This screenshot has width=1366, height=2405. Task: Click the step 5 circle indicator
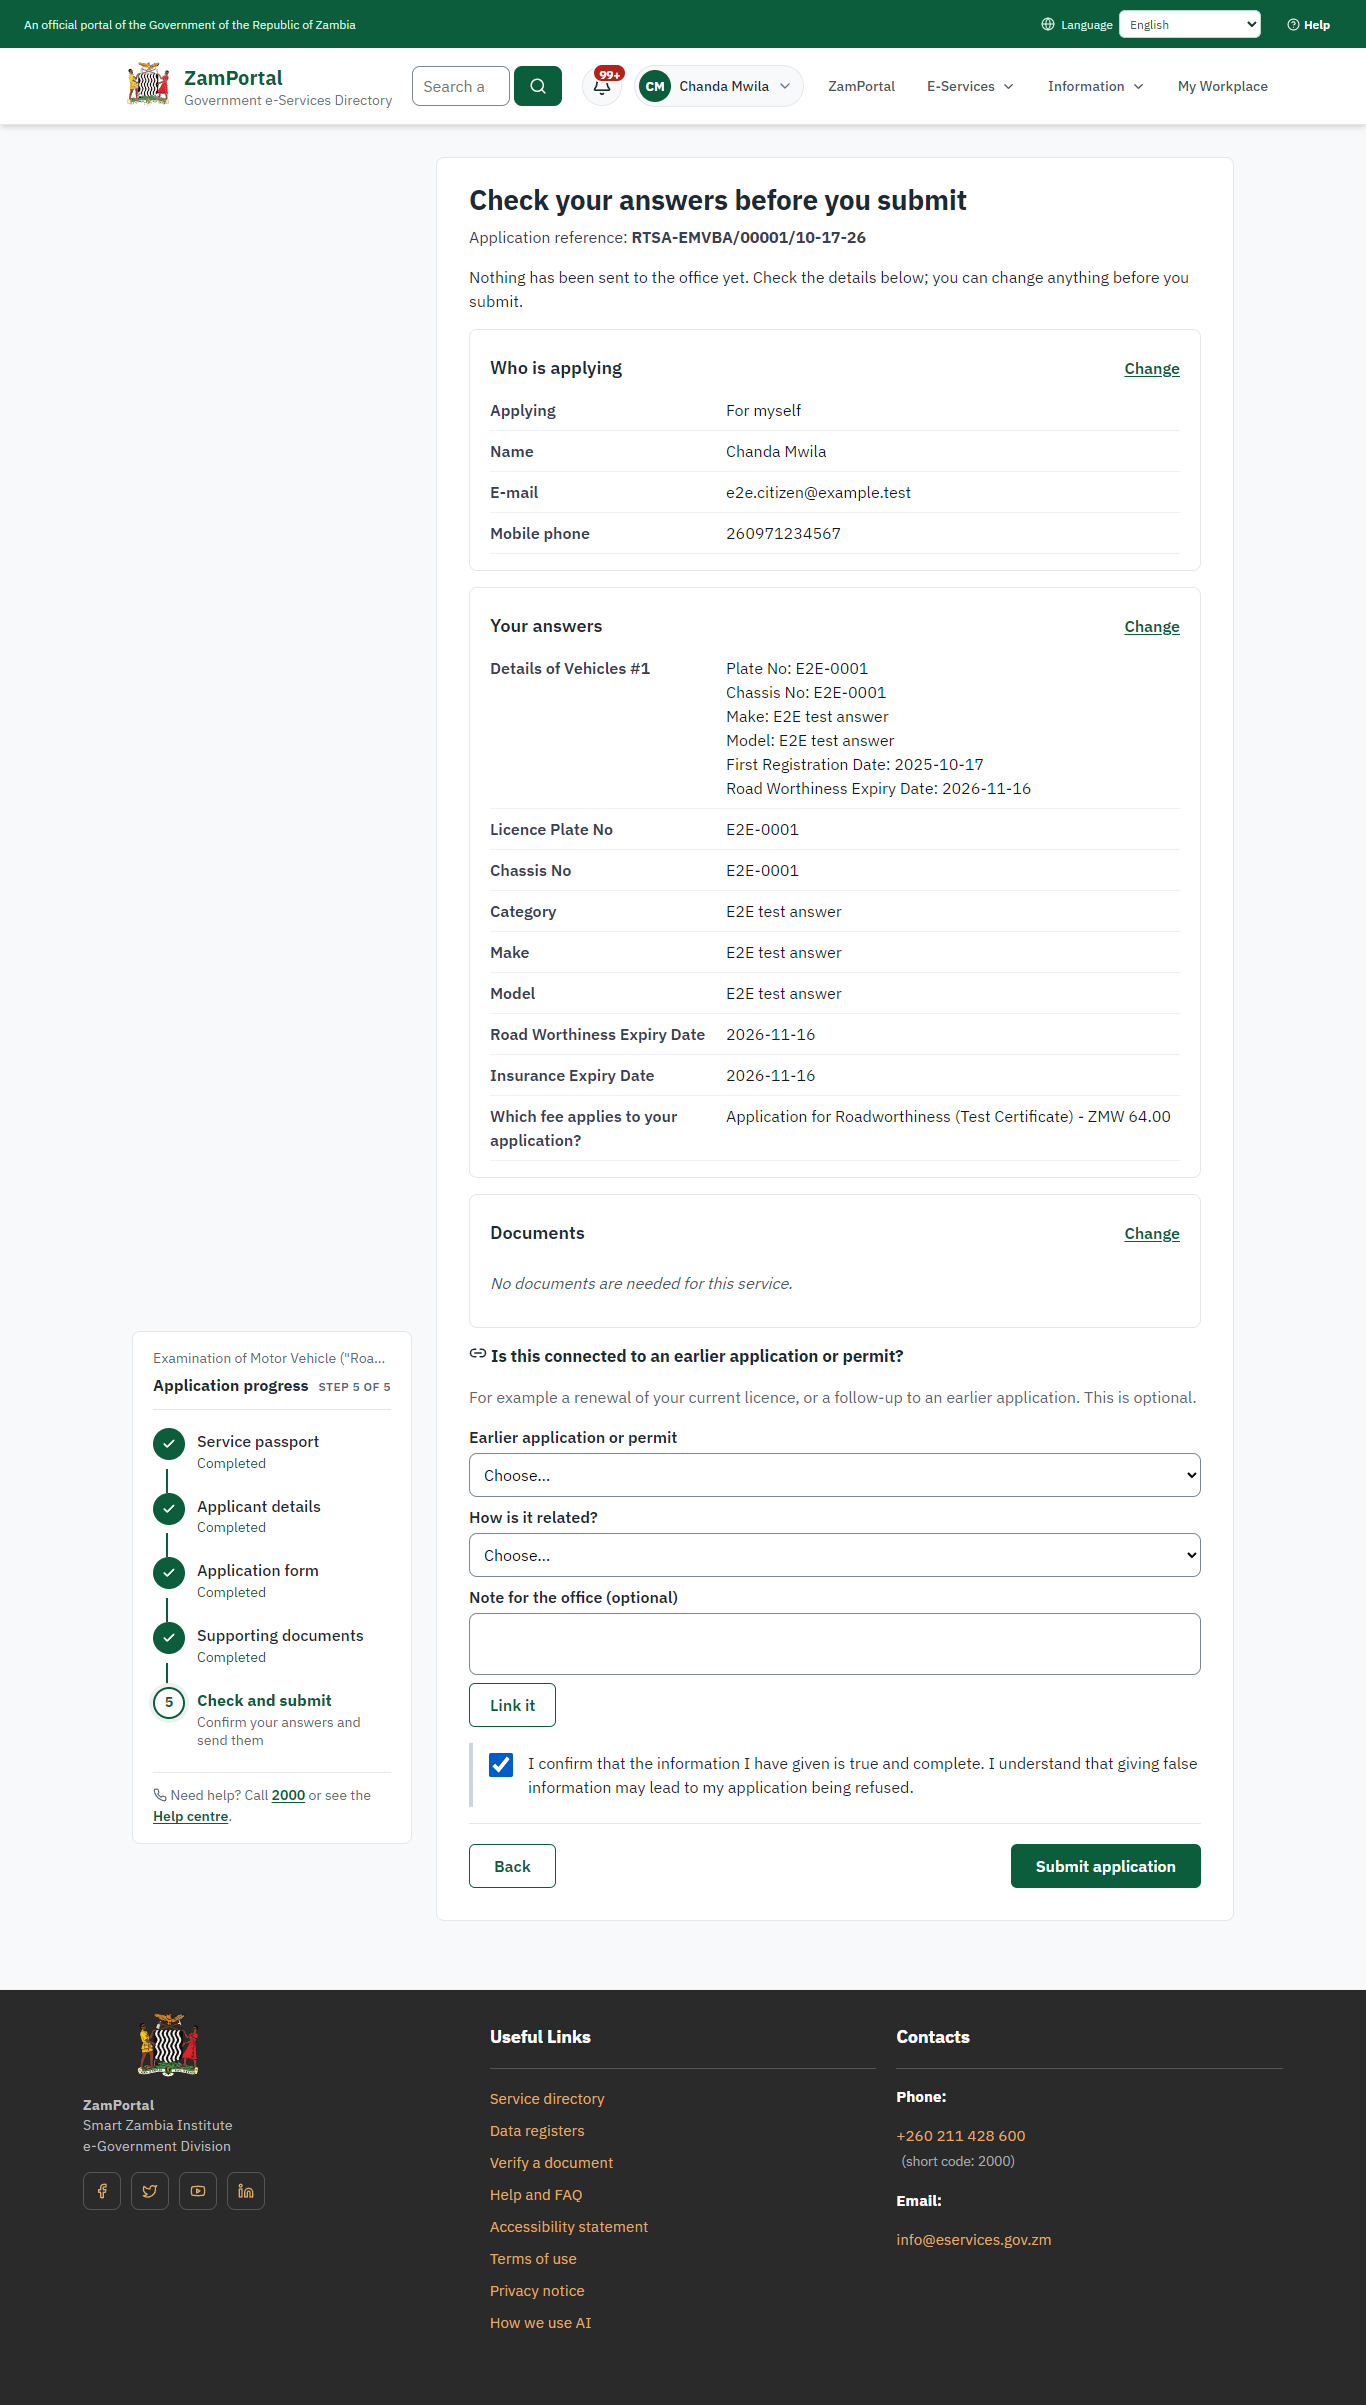[169, 1702]
